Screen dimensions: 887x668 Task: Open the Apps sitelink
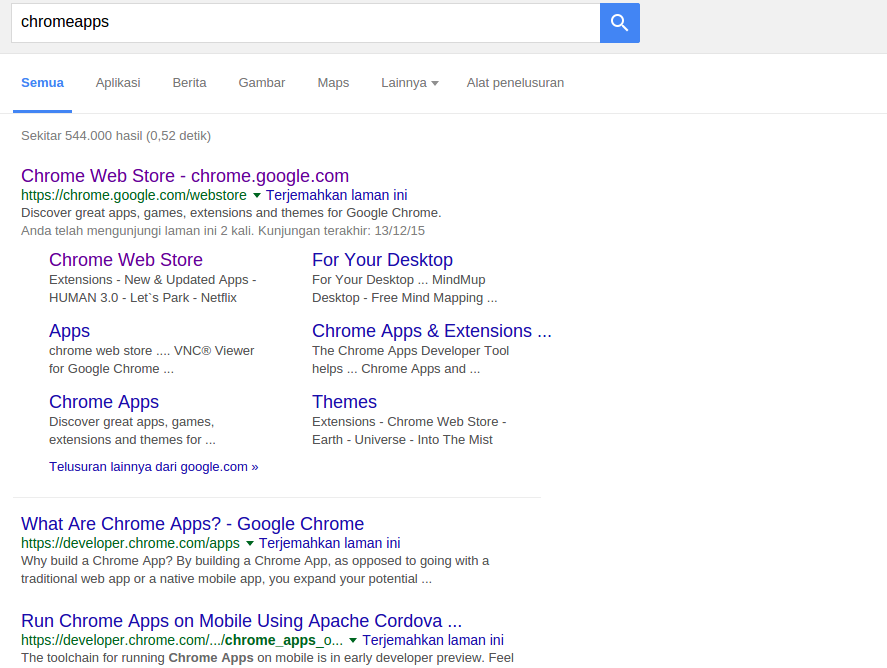(x=69, y=331)
